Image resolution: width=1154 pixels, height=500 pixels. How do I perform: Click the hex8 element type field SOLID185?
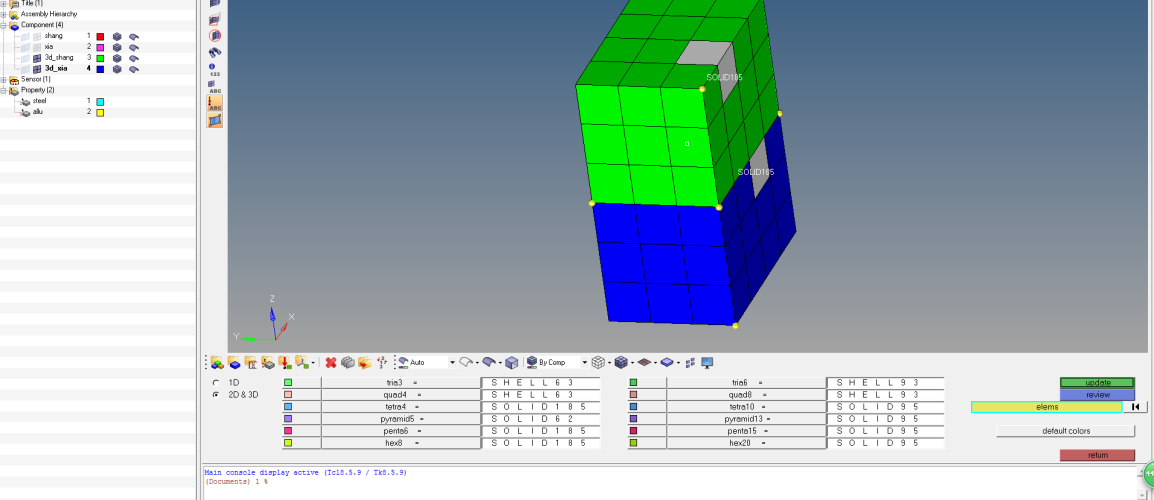click(540, 442)
